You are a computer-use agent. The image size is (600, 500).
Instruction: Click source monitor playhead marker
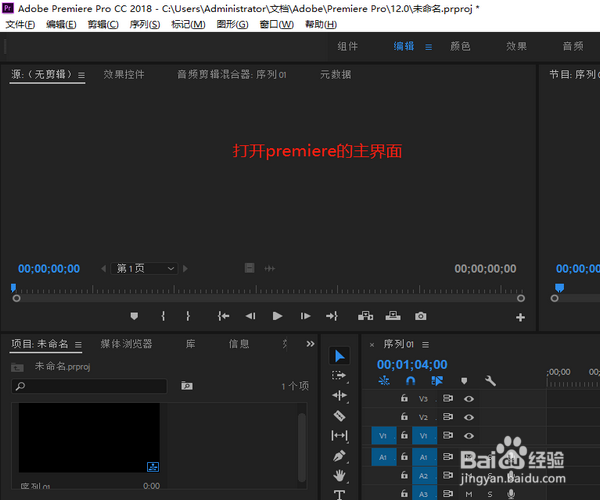(13, 288)
